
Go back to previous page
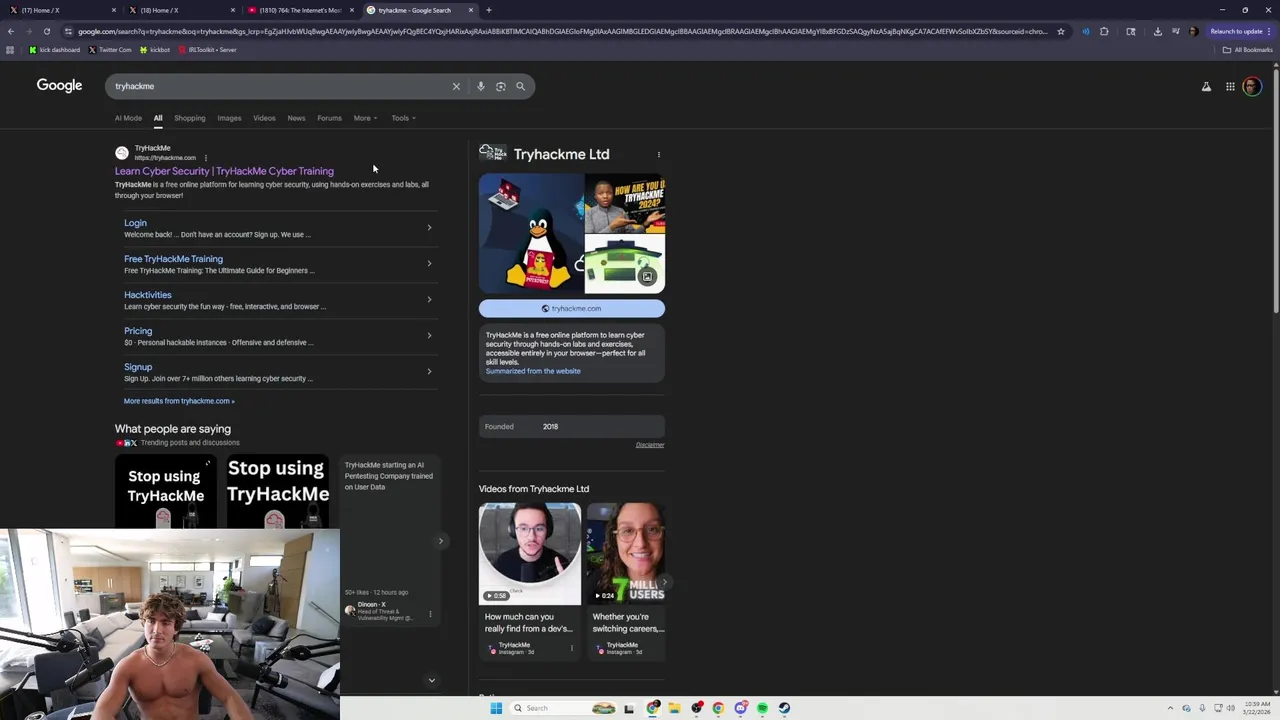pos(11,31)
